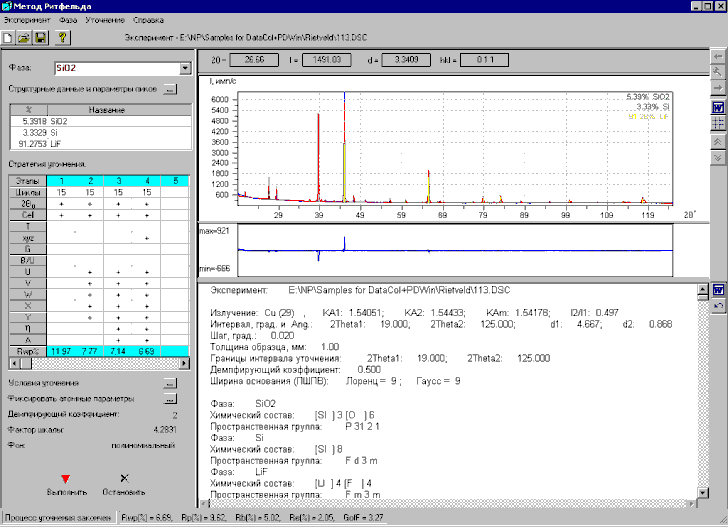Viewport: 728px width, 527px height.
Task: Open the Условия уточнения ellipsis button
Action: pos(170,383)
